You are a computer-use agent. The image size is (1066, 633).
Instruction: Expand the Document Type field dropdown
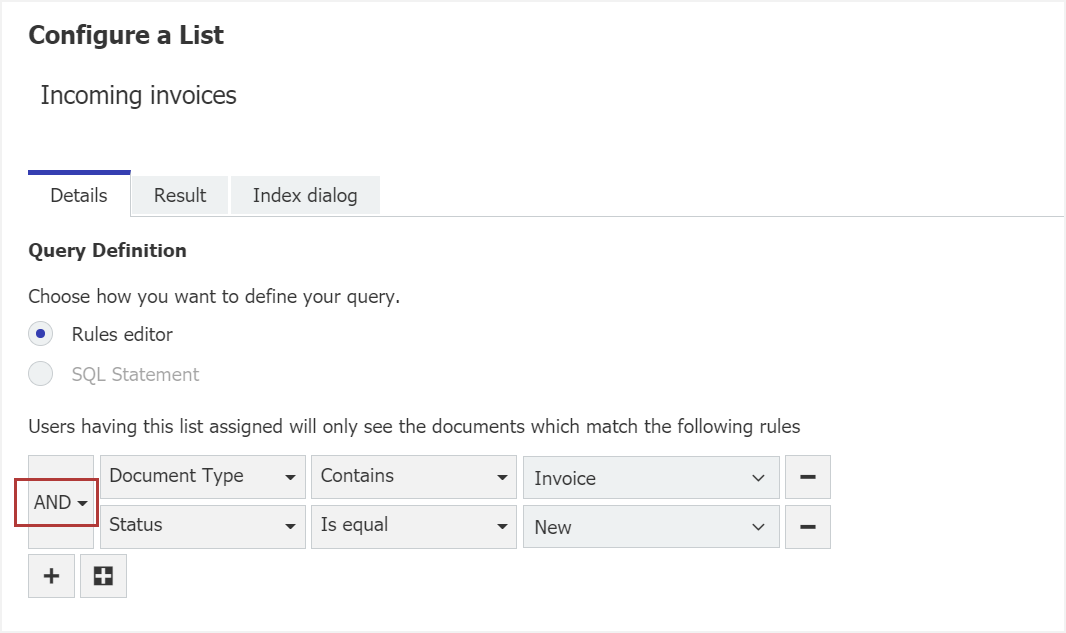(202, 477)
